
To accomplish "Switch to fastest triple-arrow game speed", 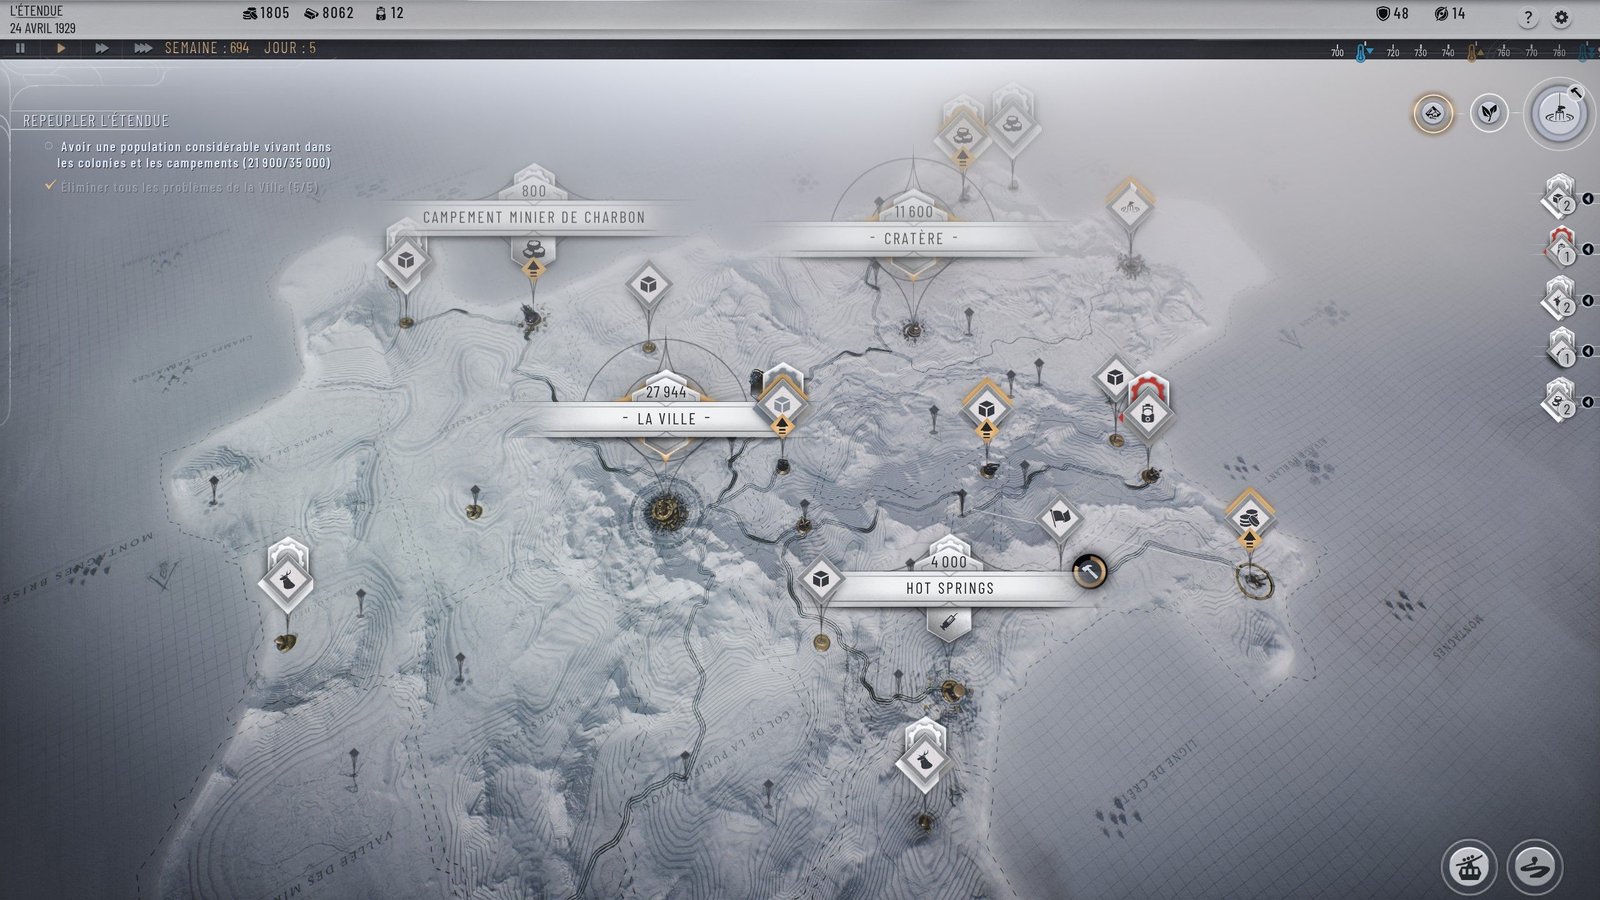I will pyautogui.click(x=143, y=48).
